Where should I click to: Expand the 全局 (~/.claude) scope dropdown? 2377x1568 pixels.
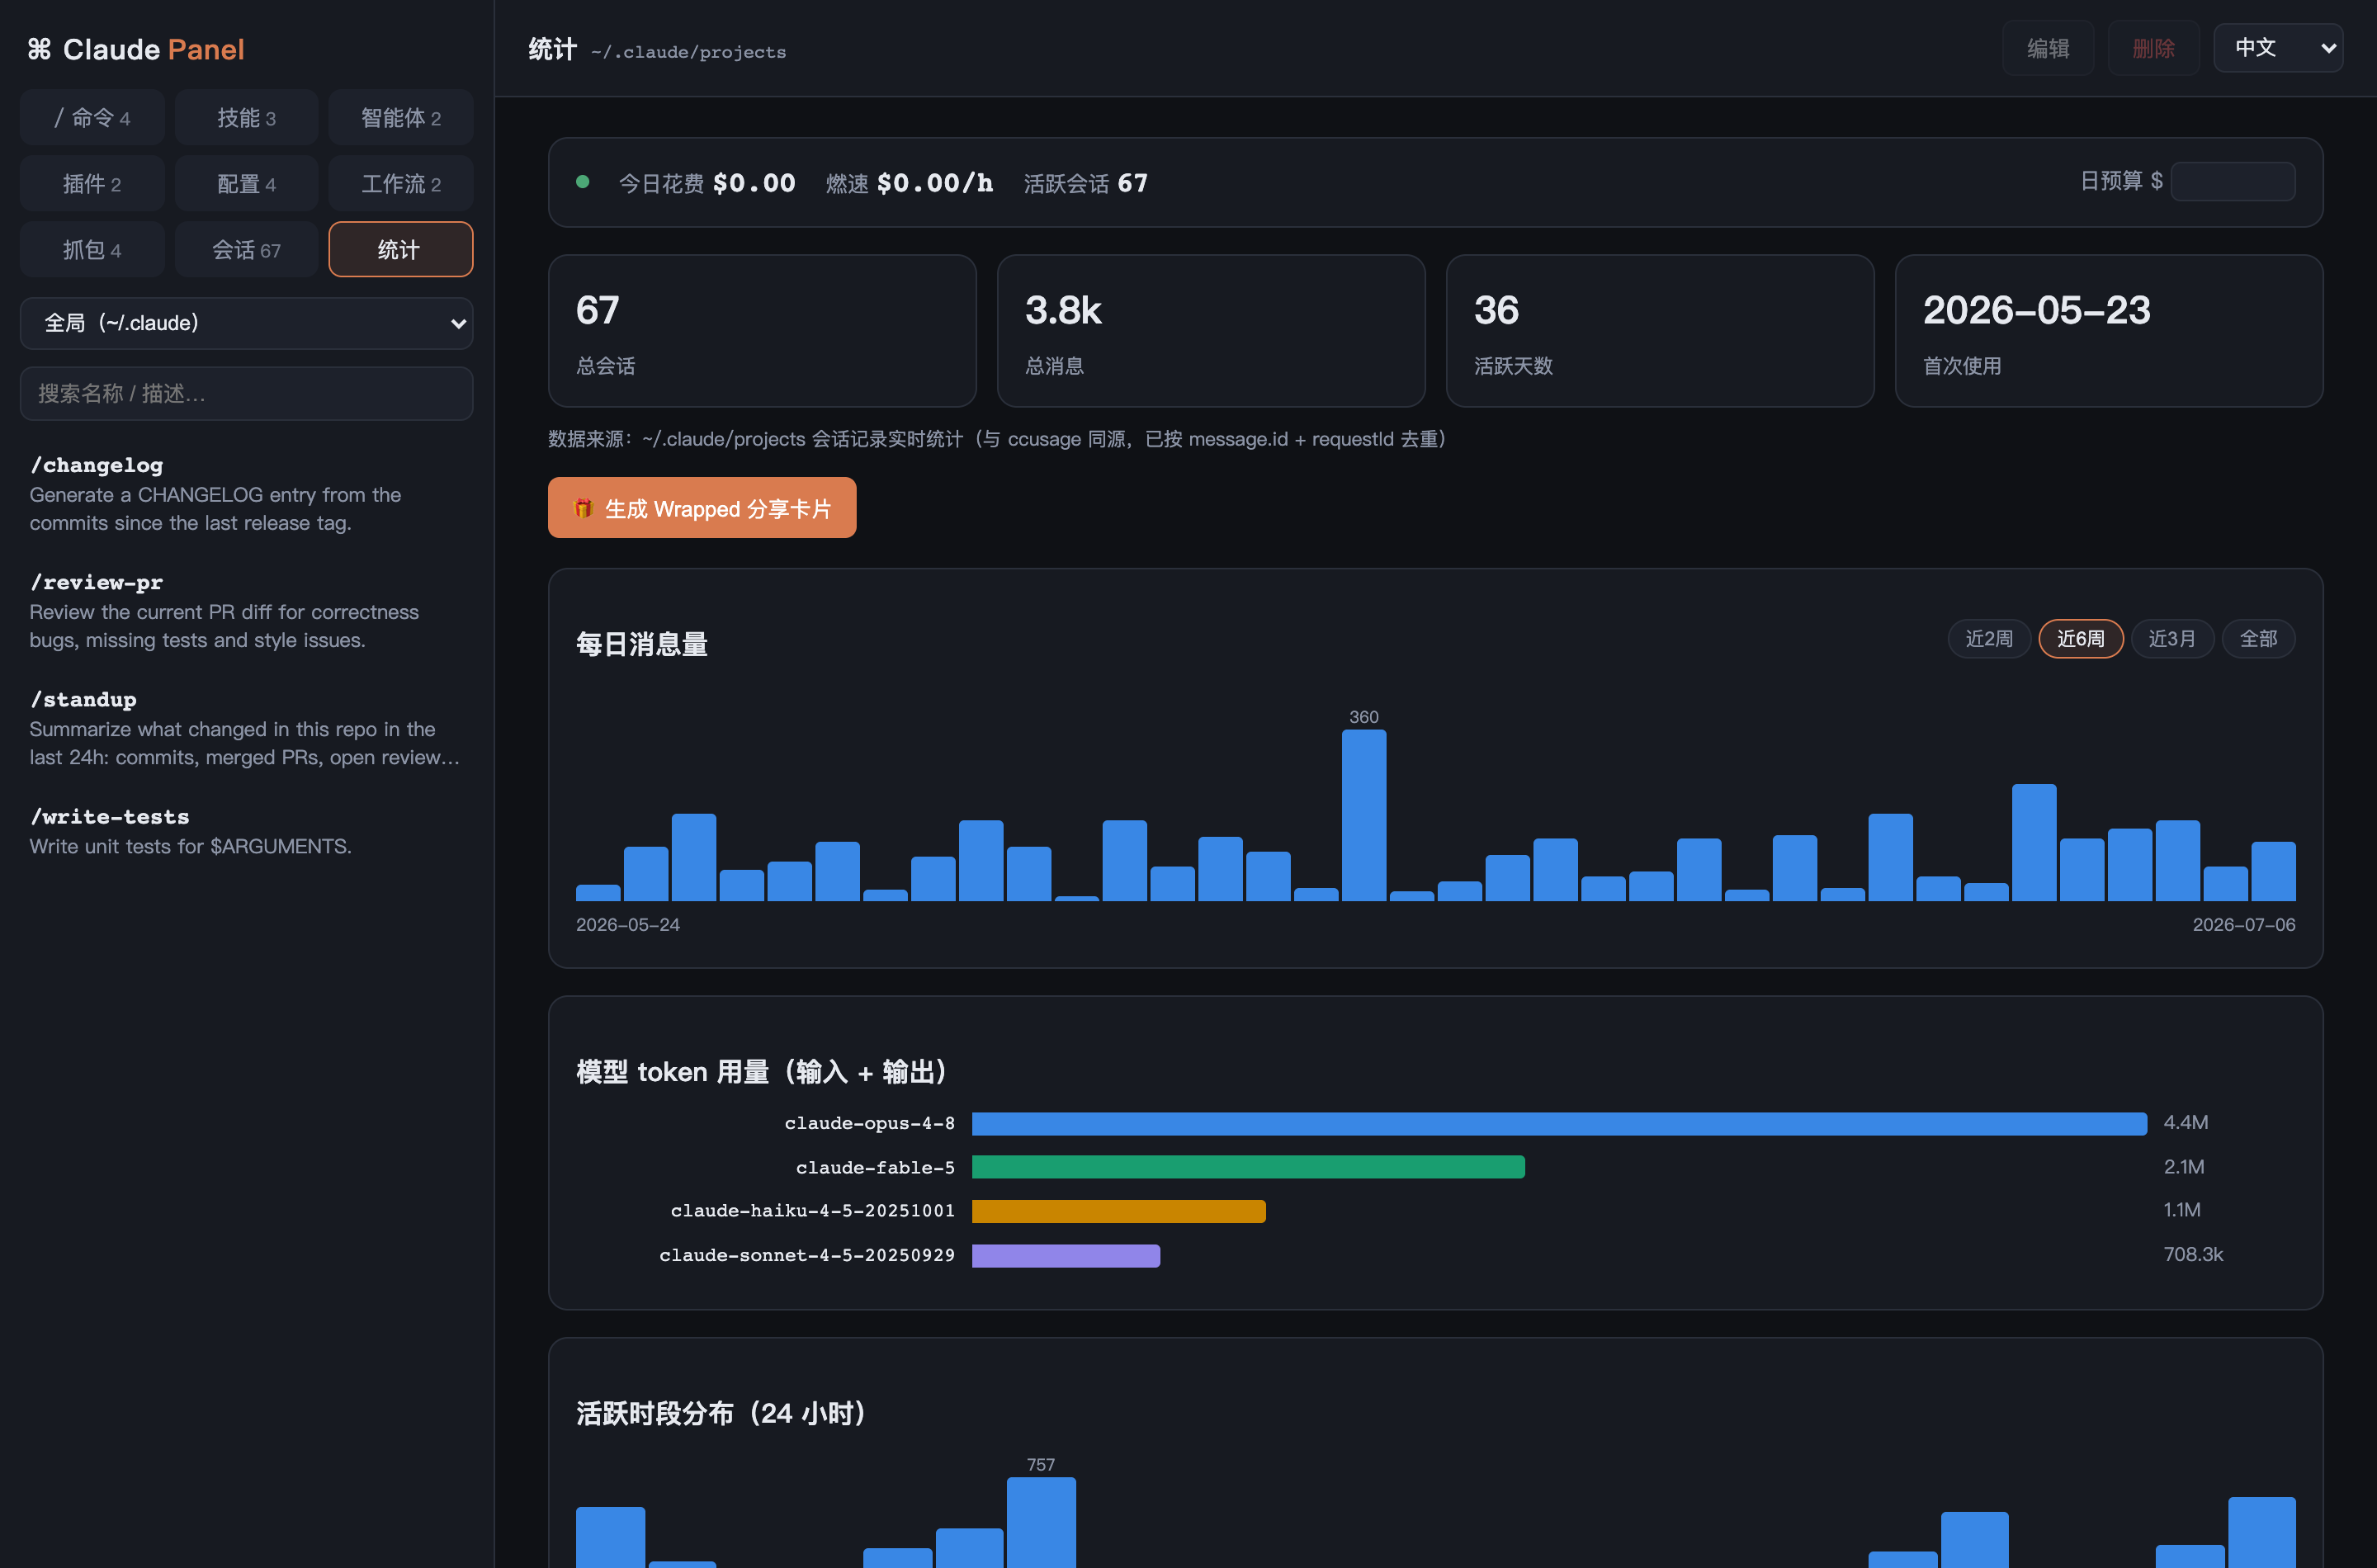pos(246,323)
